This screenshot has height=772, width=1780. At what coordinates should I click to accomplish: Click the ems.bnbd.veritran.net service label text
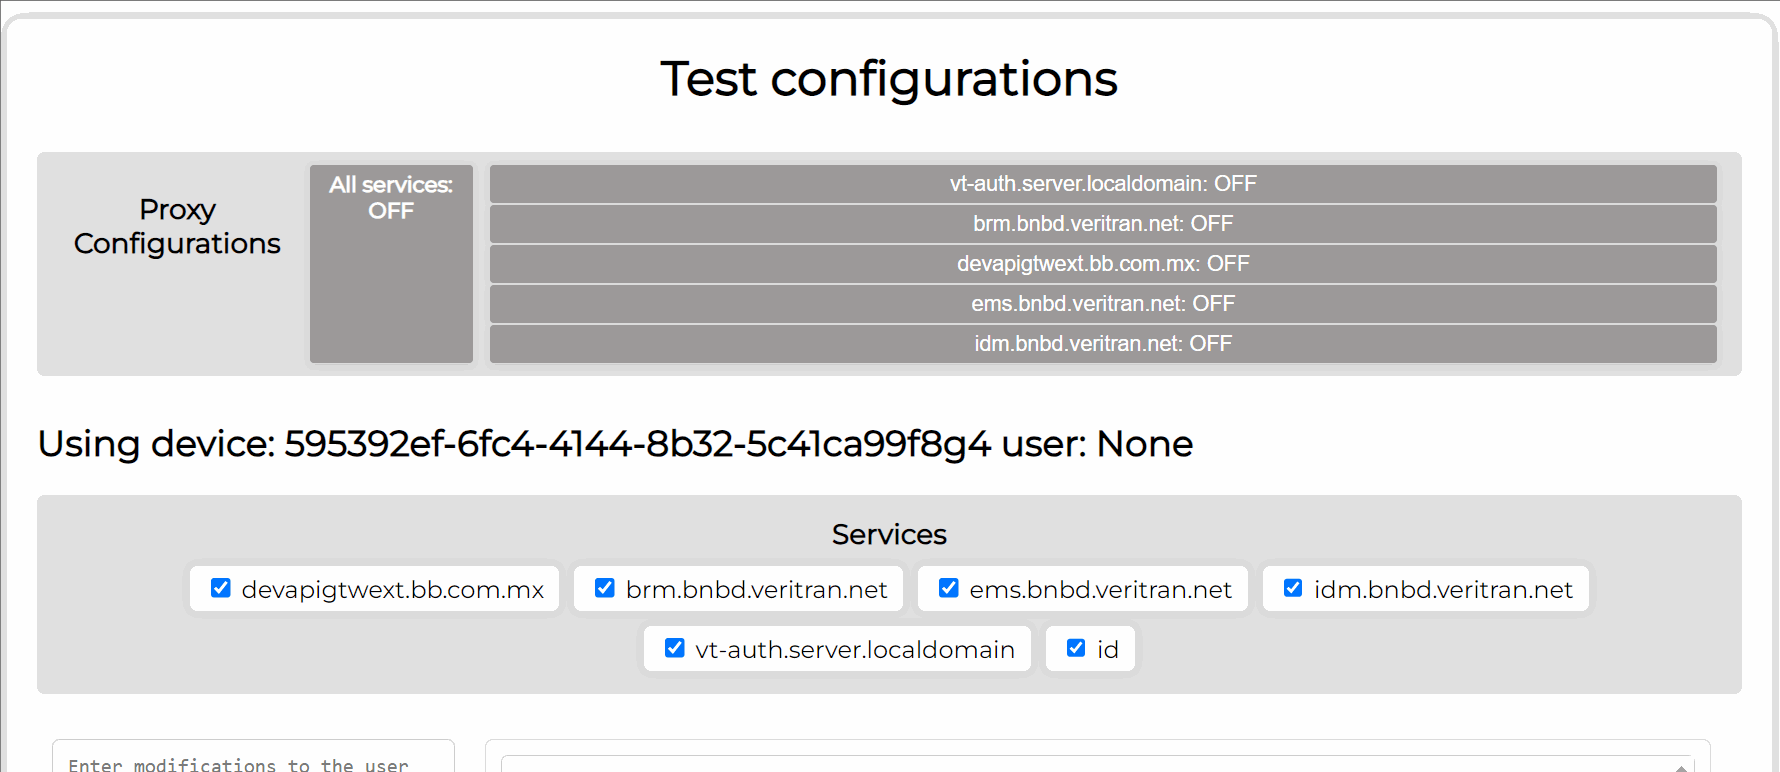1100,590
